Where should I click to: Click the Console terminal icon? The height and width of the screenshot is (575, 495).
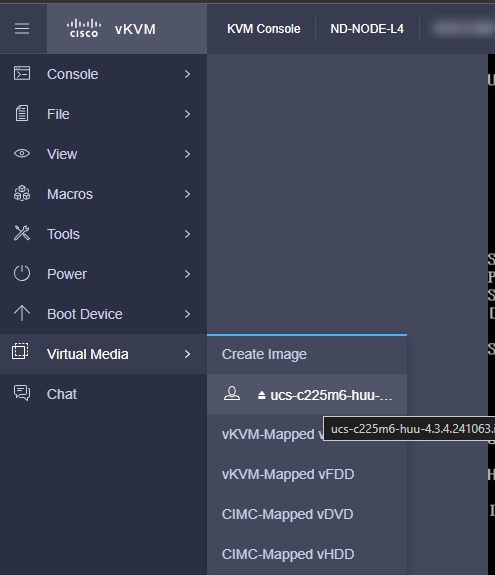tap(22, 73)
